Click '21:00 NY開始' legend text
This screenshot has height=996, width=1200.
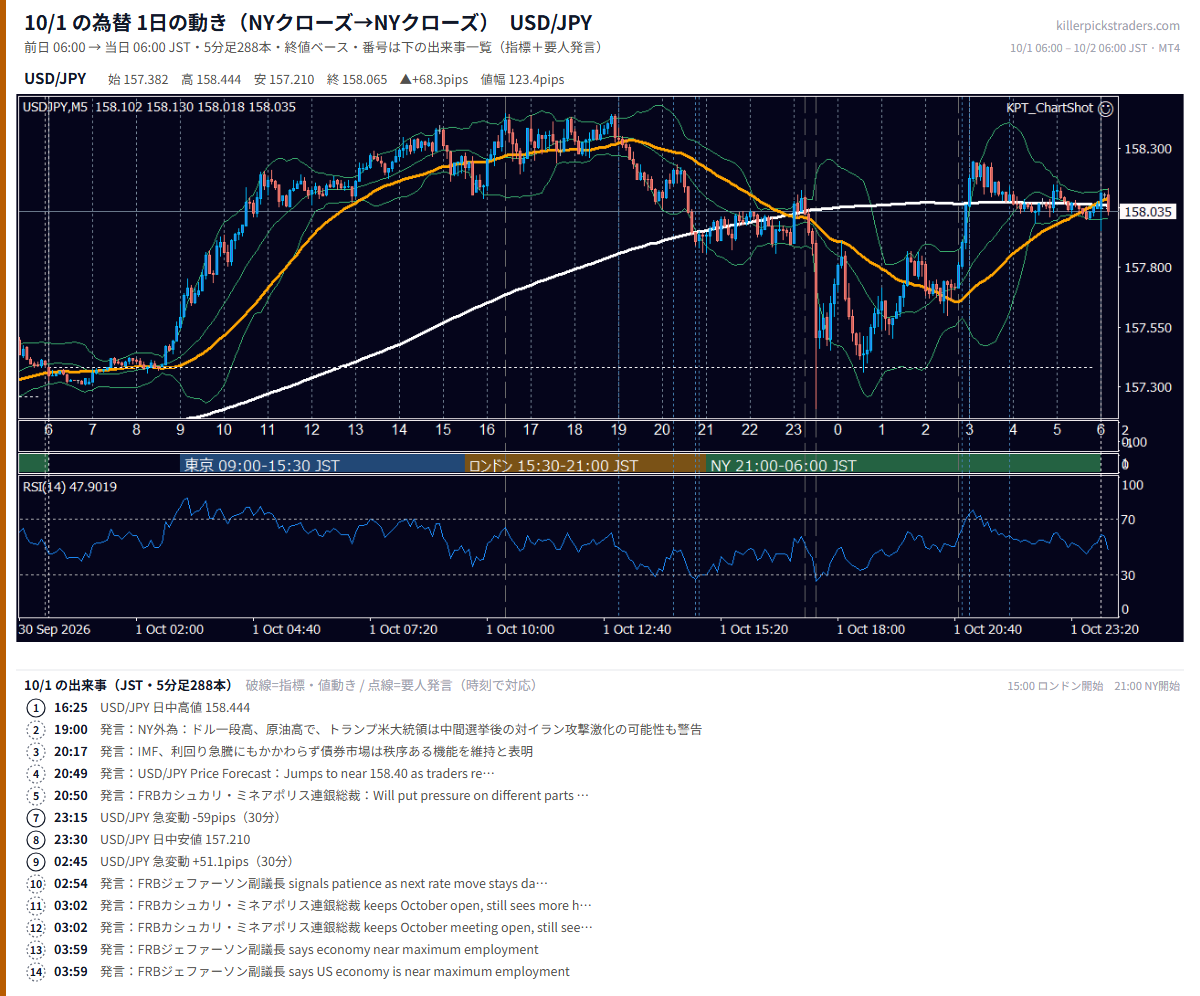(1147, 686)
